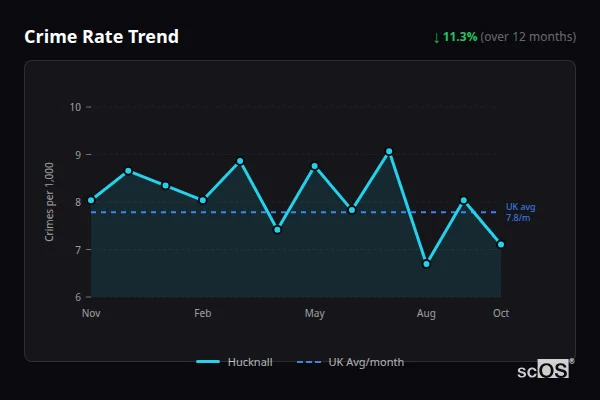Click the 'Feb' x-axis label
The width and height of the screenshot is (600, 400).
[x=203, y=313]
